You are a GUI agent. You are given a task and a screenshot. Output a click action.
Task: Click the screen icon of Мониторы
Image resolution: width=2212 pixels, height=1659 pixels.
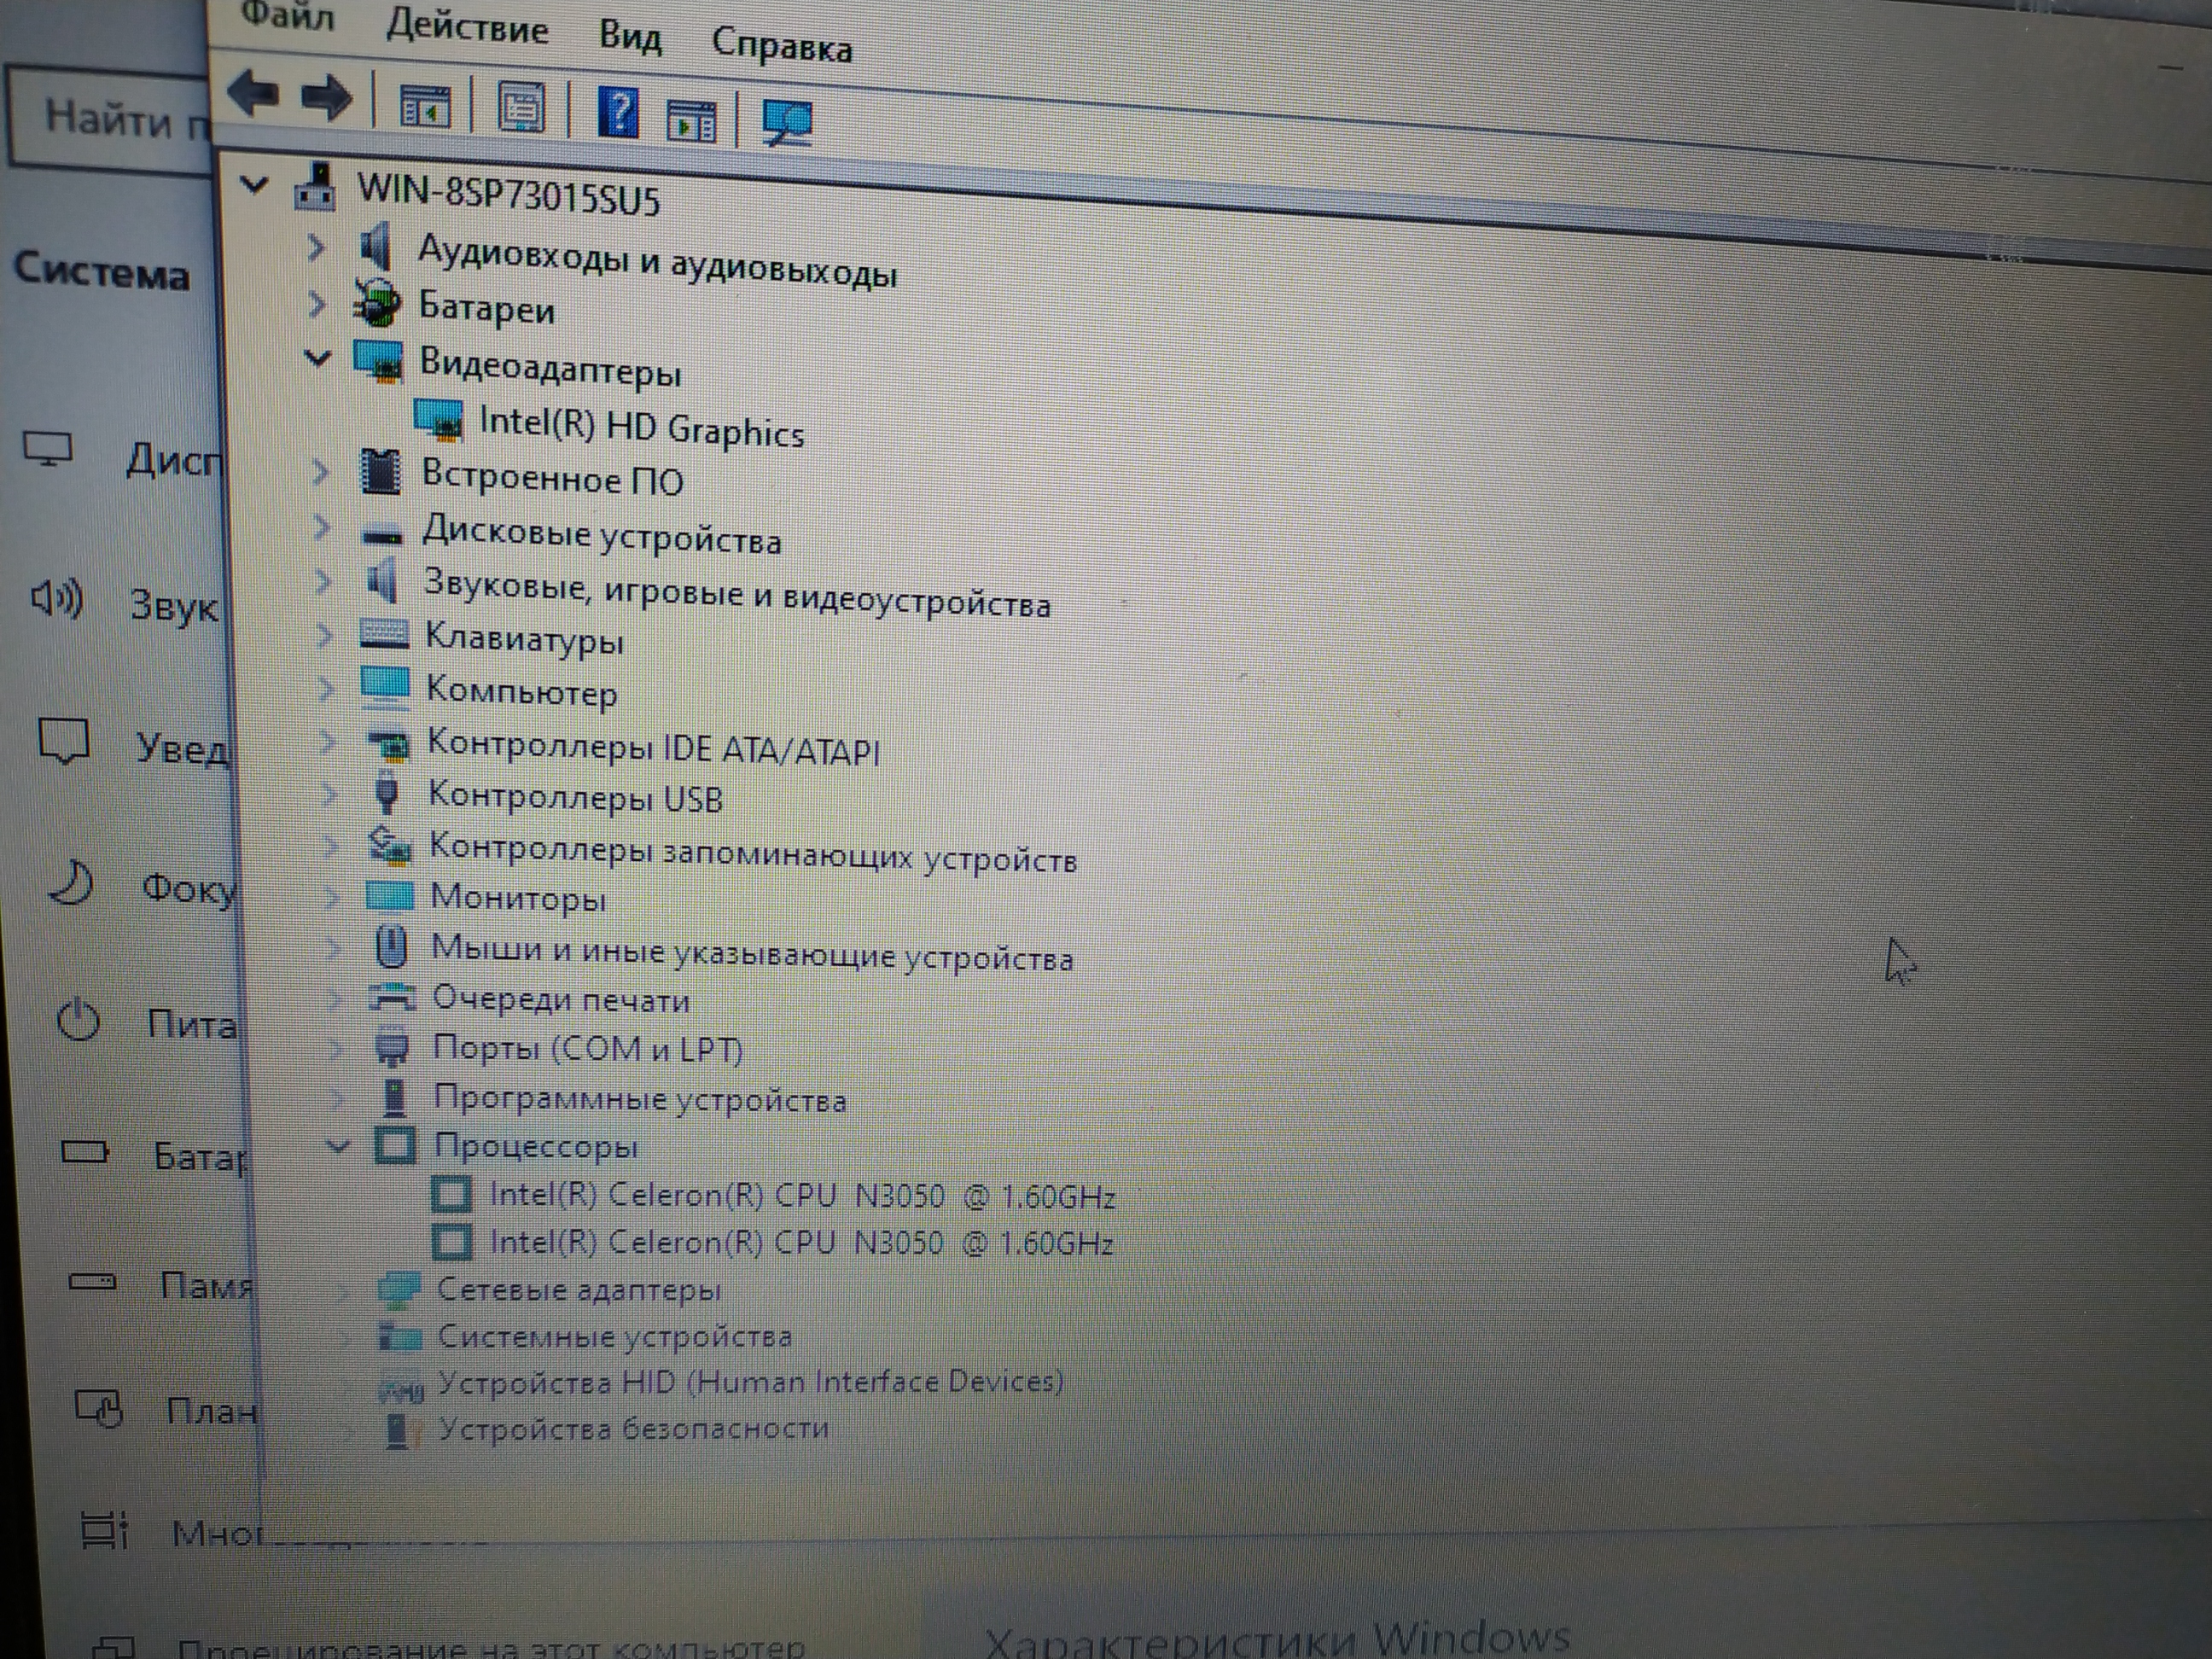point(390,895)
